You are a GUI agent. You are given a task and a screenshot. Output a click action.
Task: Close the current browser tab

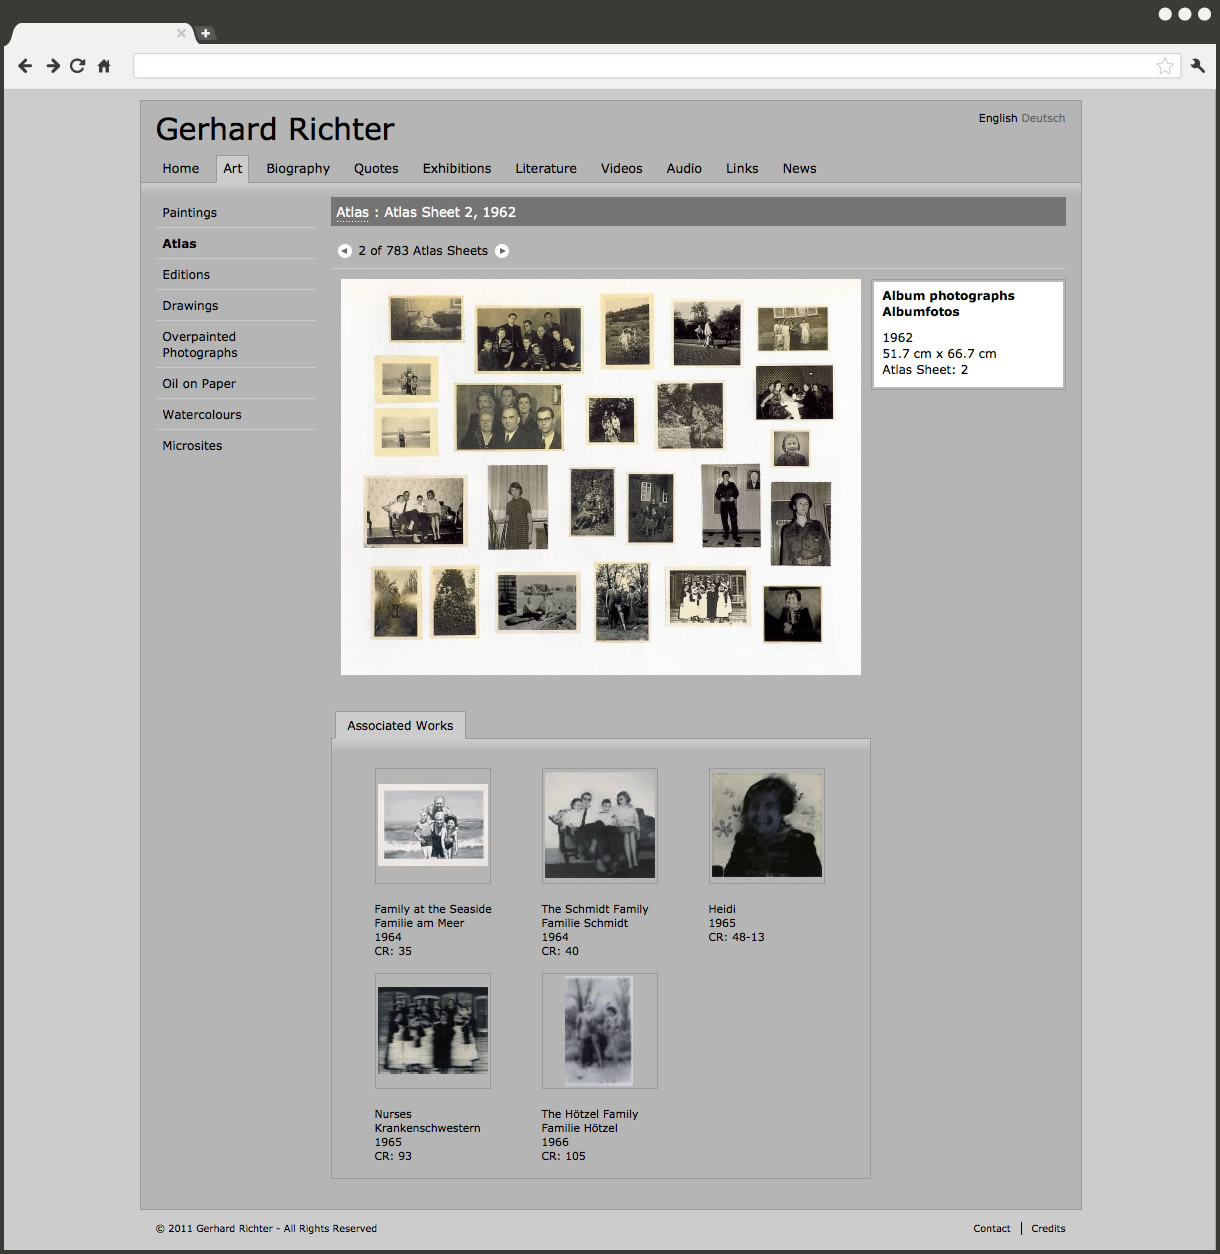coord(181,33)
